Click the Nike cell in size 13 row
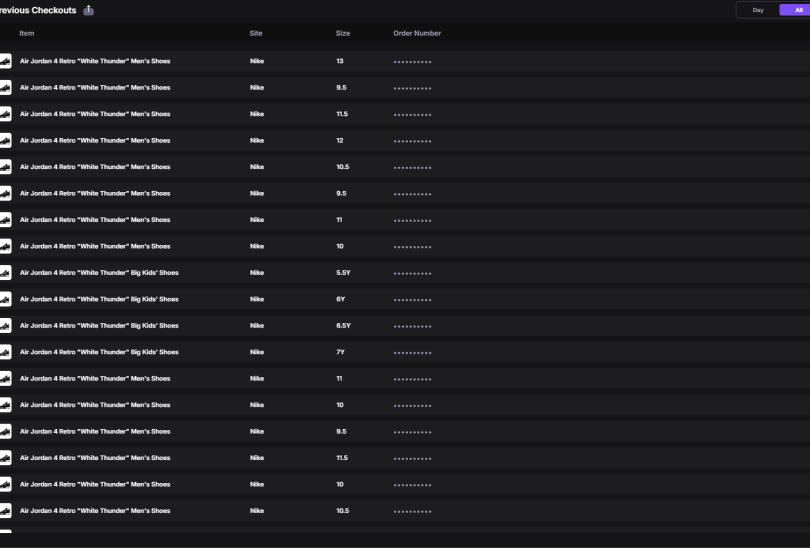Viewport: 810px width, 548px height. click(x=257, y=61)
